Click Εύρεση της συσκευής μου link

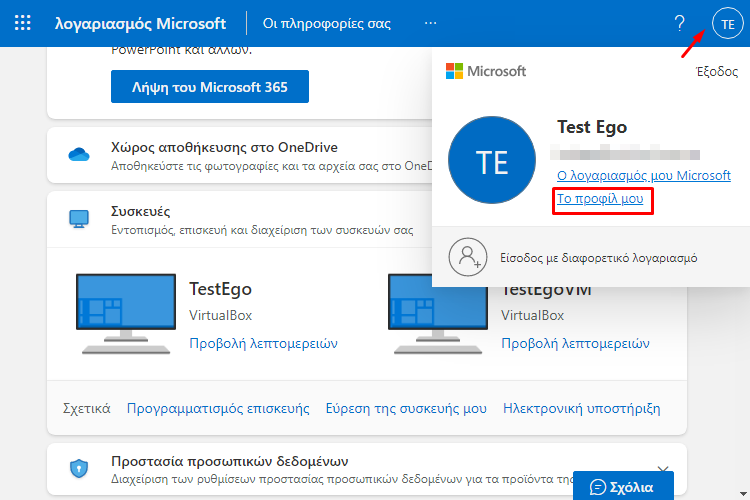coord(406,409)
